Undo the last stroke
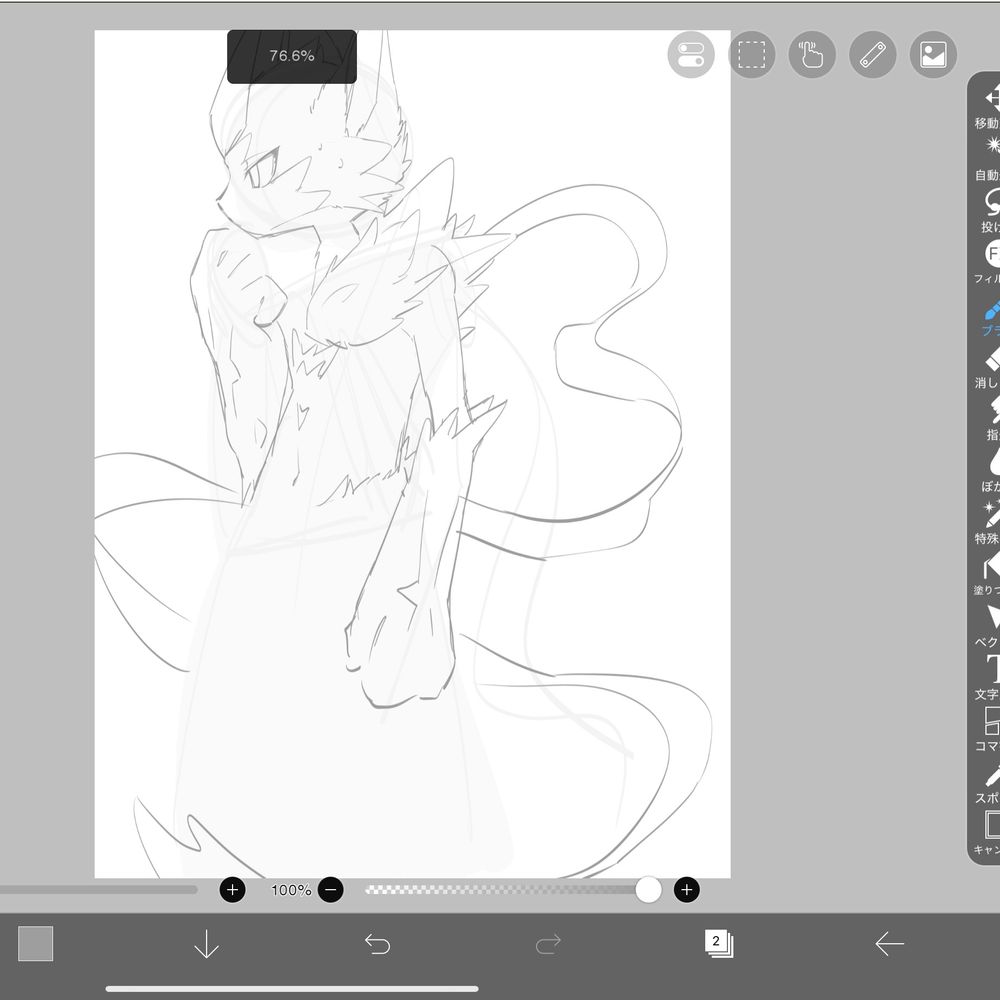This screenshot has height=1000, width=1000. (x=377, y=943)
